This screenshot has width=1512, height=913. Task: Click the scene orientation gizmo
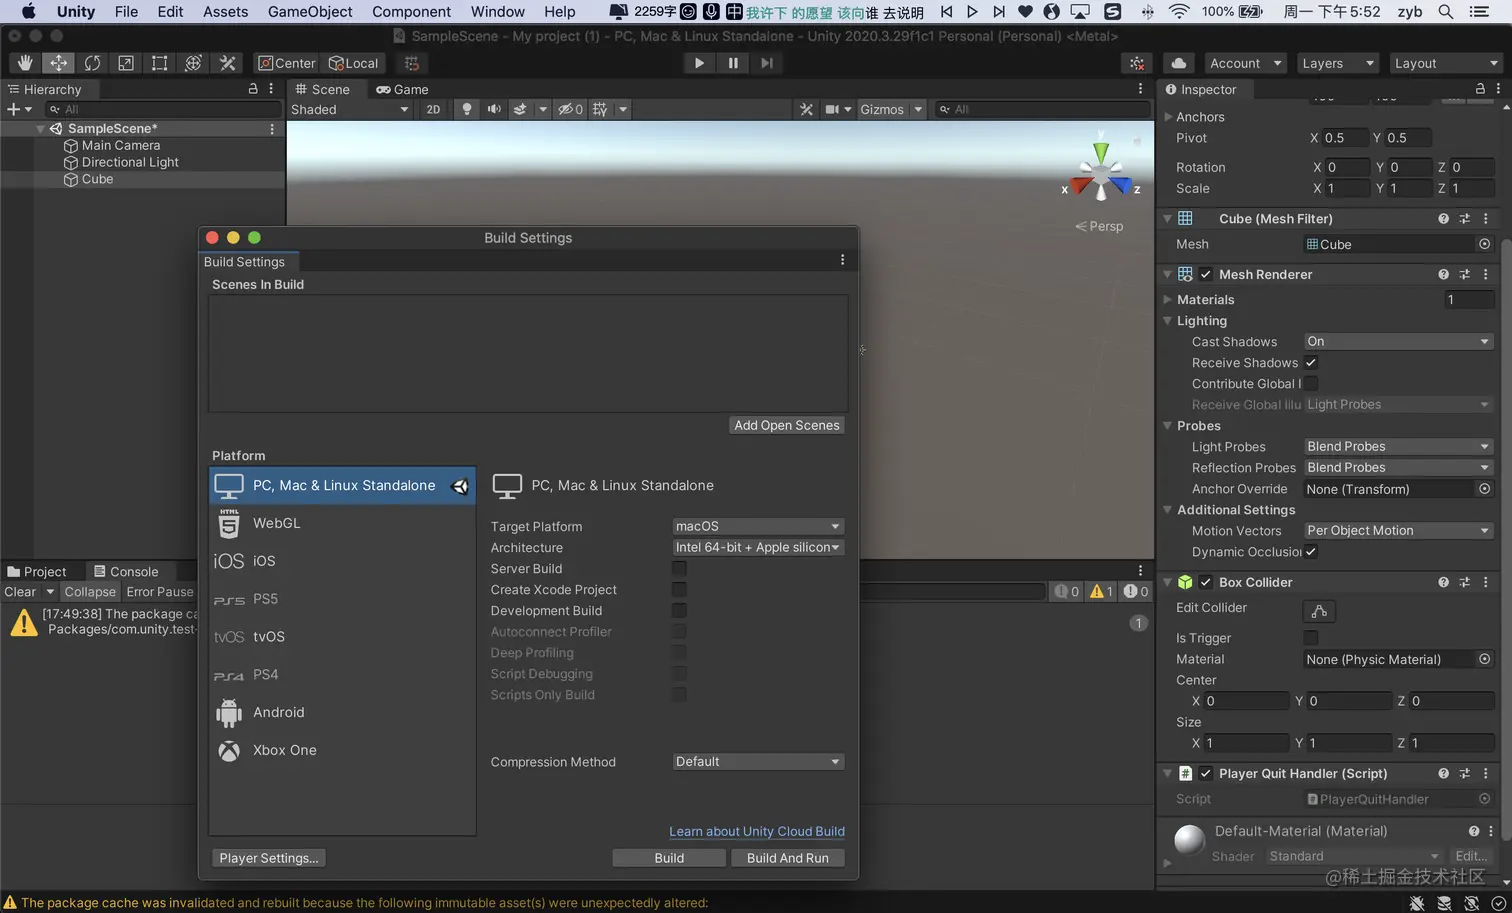(1101, 176)
